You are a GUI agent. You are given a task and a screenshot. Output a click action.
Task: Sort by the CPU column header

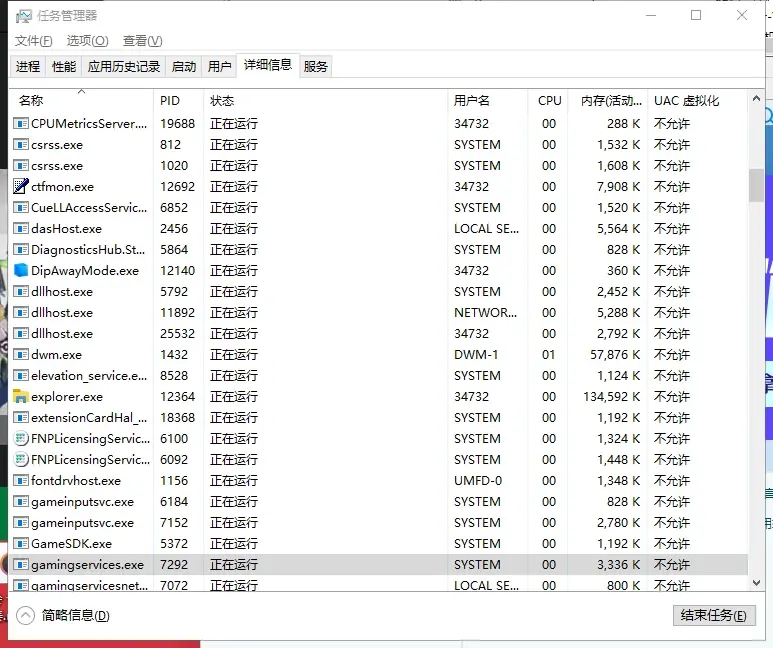(x=548, y=101)
